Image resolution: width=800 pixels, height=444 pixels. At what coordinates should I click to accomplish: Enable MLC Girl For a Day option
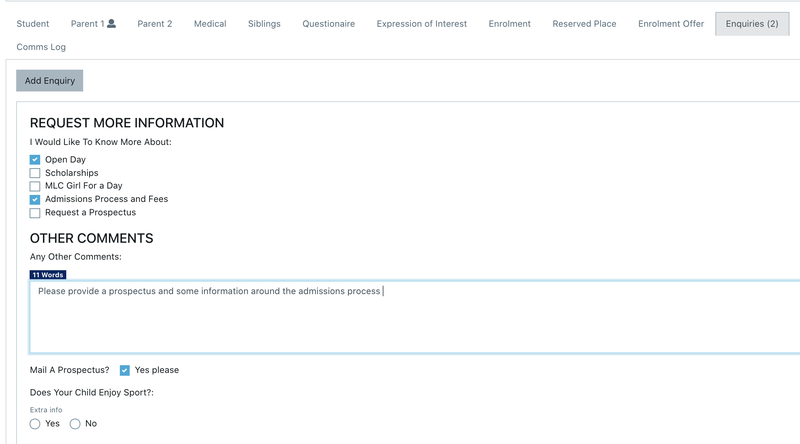click(35, 186)
